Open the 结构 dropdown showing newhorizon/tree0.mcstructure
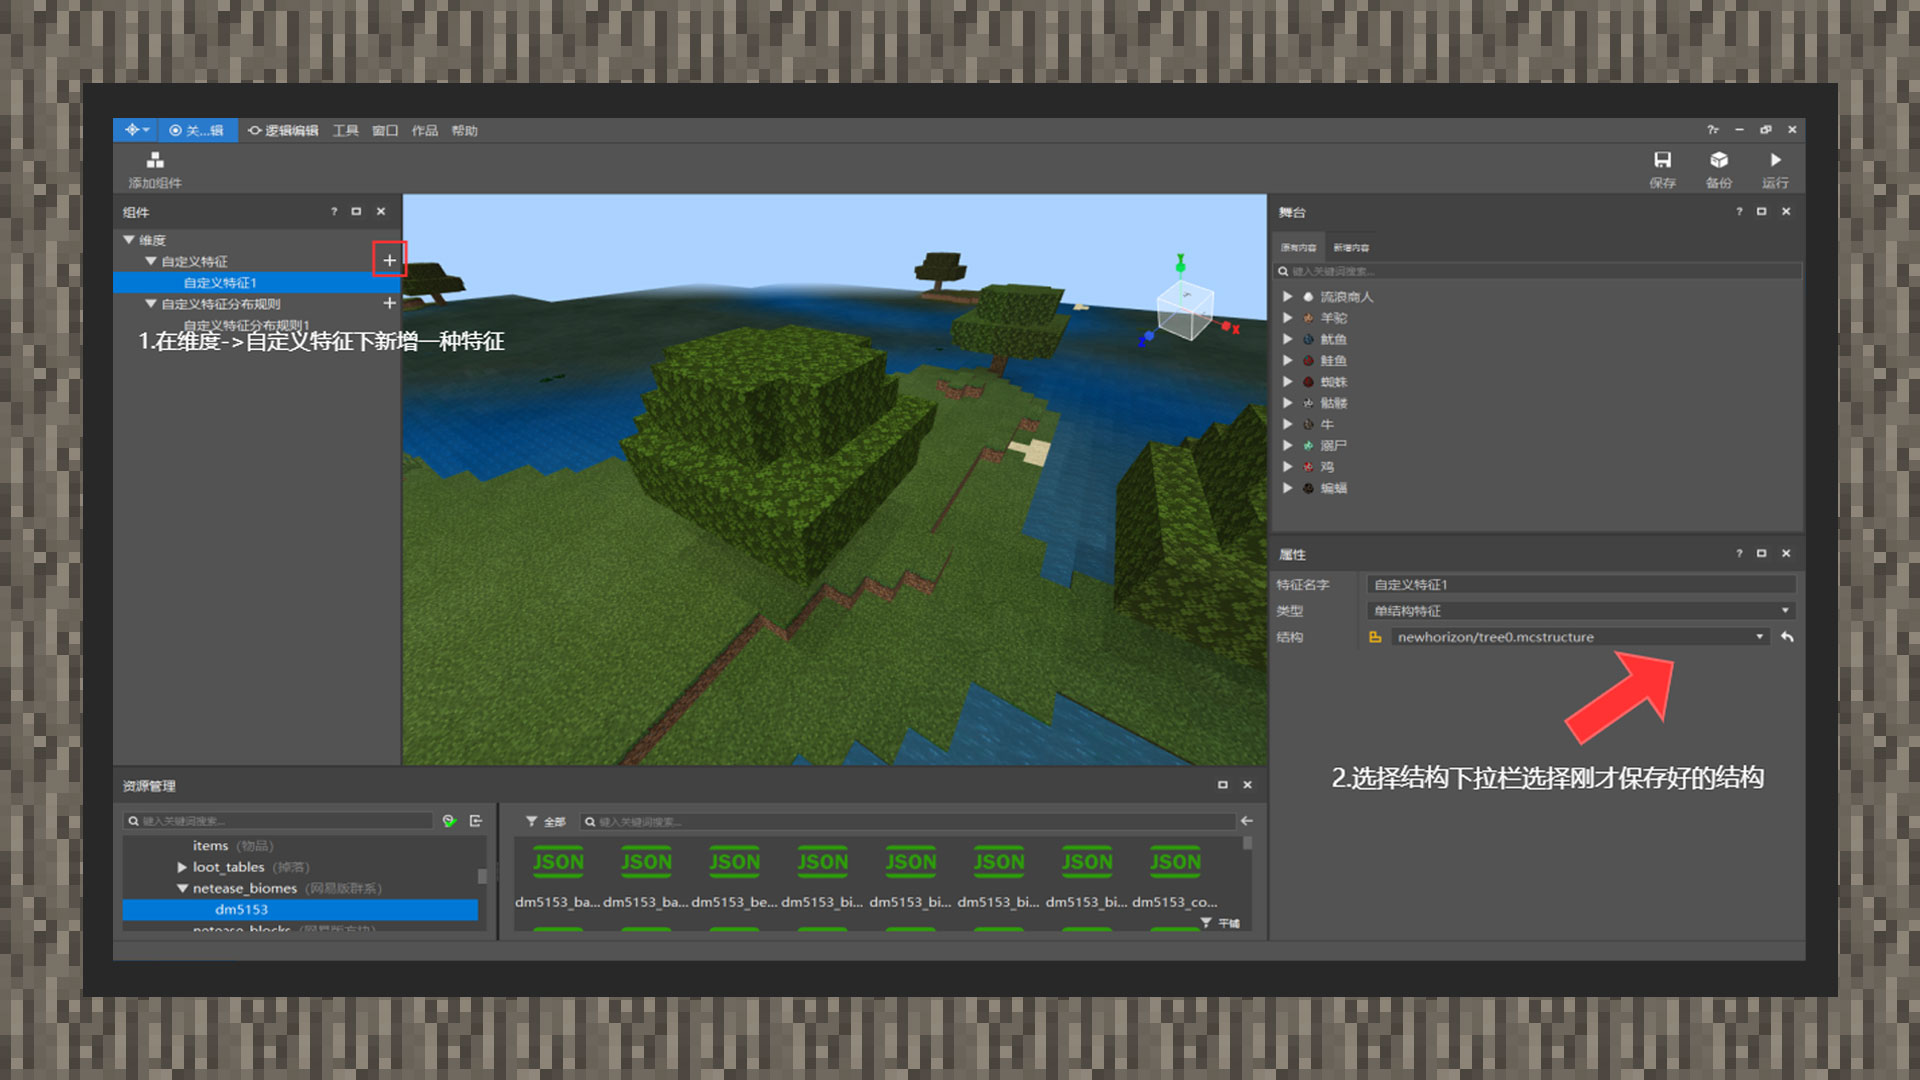Image resolution: width=1920 pixels, height=1080 pixels. tap(1580, 637)
